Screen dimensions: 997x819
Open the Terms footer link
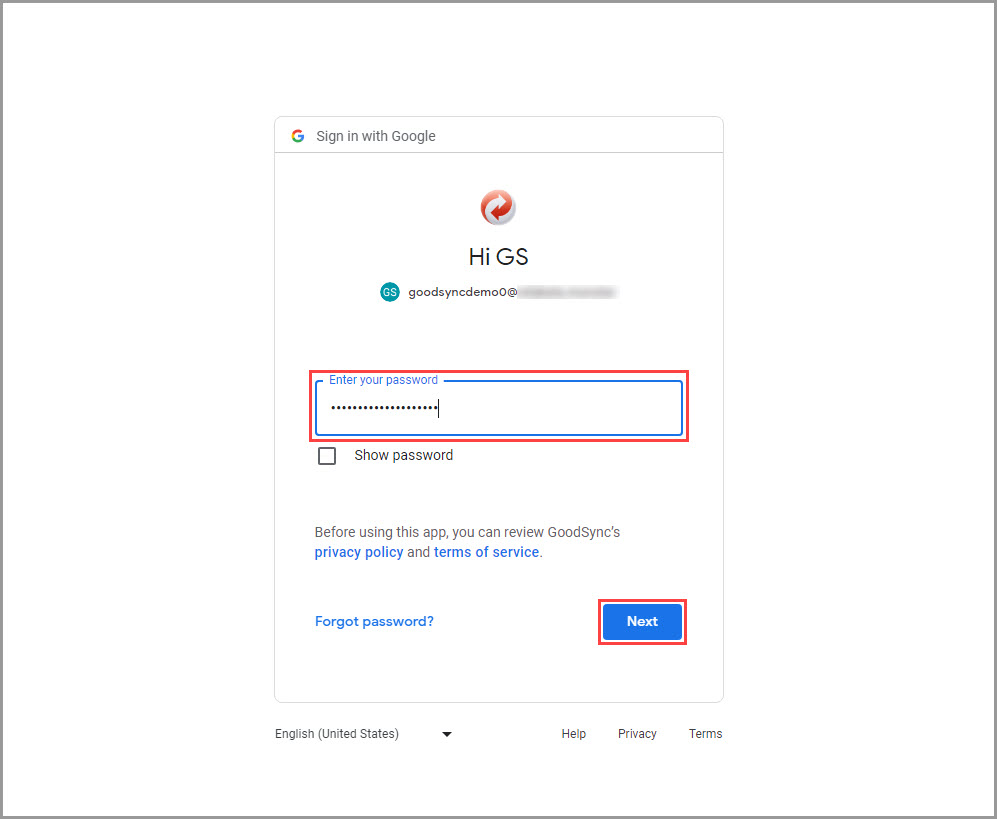[705, 733]
